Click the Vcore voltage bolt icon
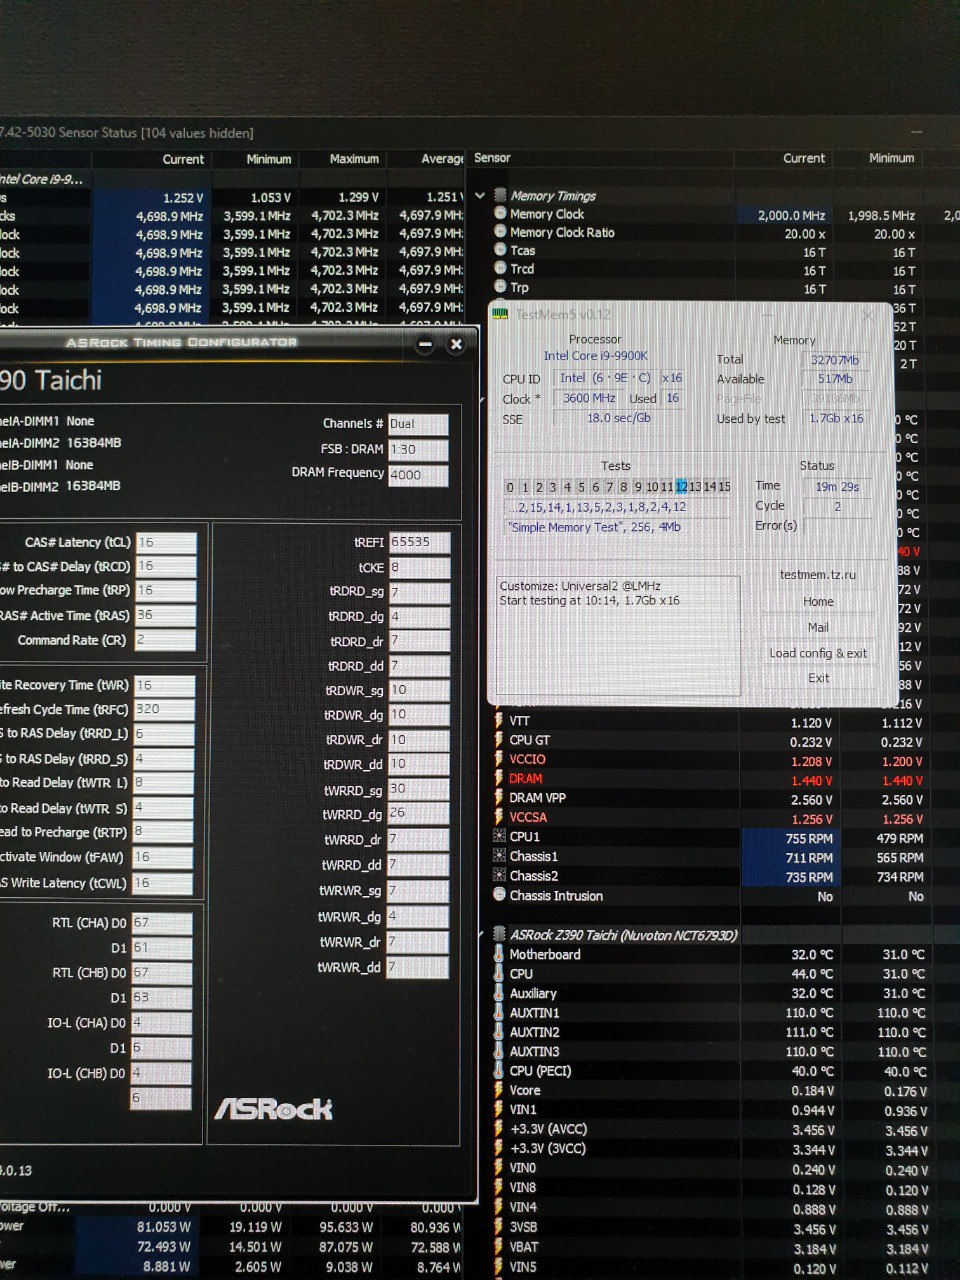Viewport: 960px width, 1280px height. 499,1091
